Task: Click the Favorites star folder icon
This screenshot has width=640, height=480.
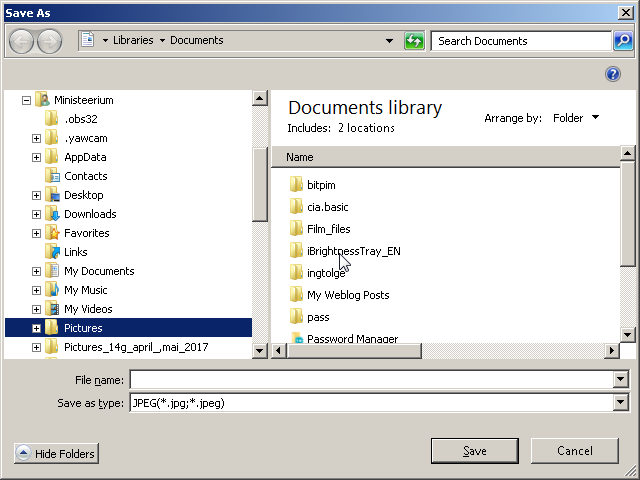Action: [52, 233]
